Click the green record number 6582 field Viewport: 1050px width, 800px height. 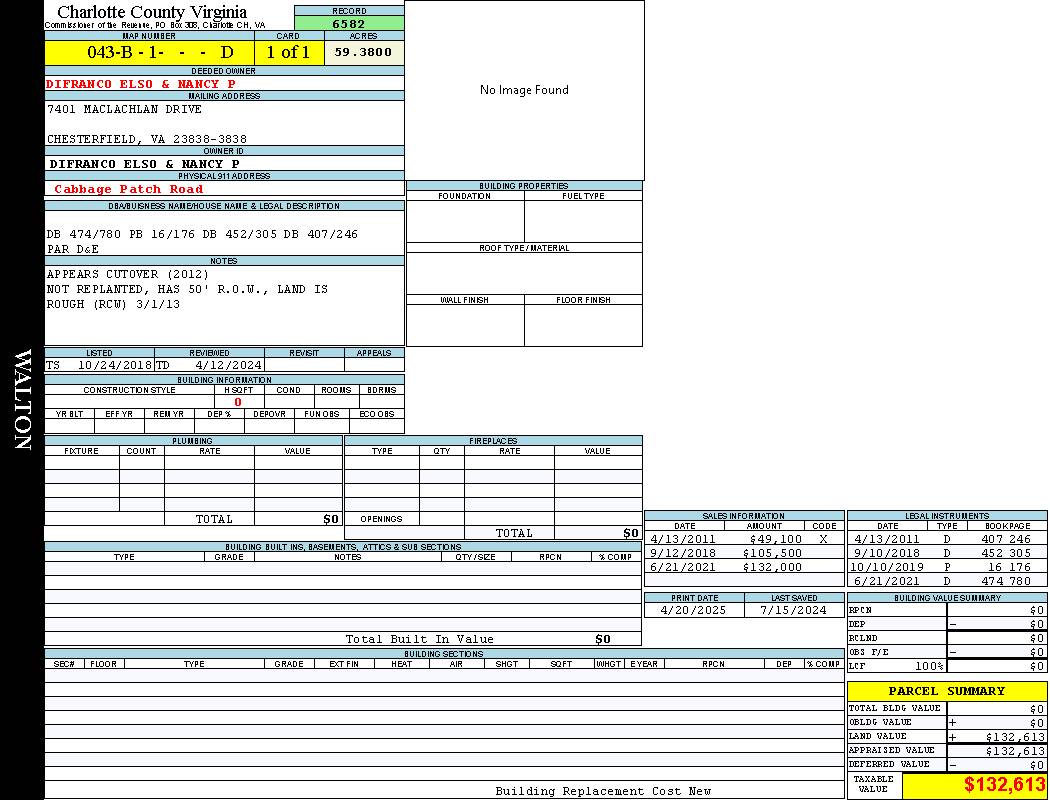[x=349, y=23]
